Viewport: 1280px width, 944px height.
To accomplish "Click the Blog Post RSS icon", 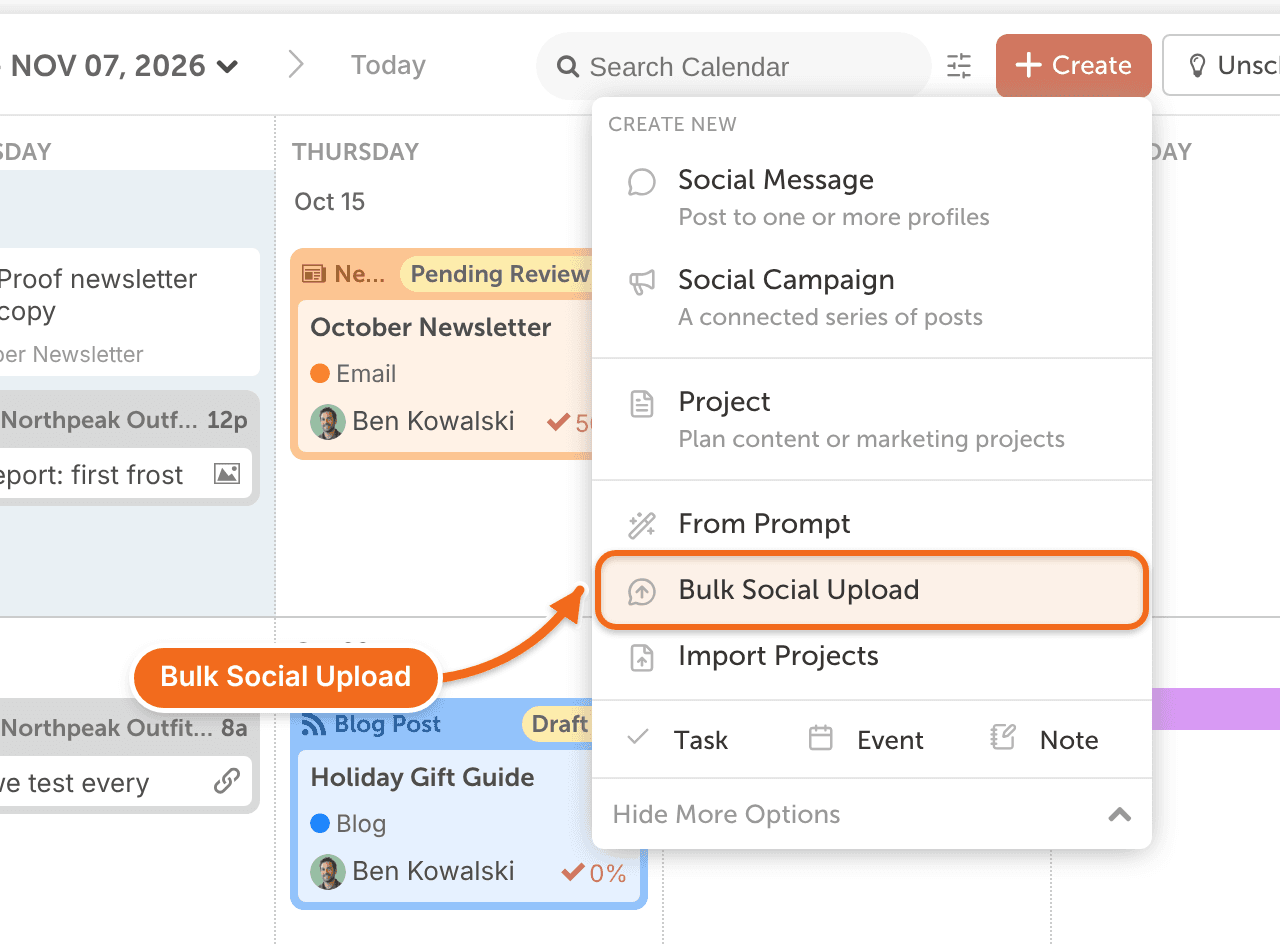I will [314, 724].
